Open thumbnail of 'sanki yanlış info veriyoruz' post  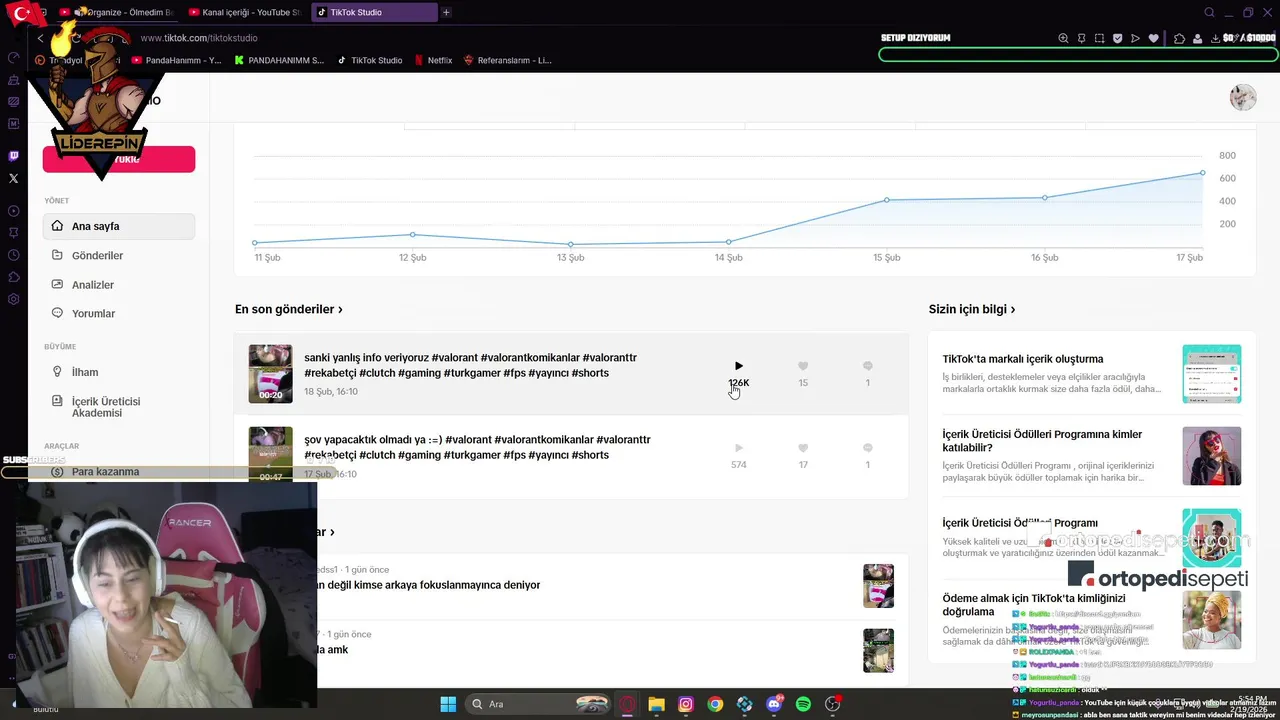(x=270, y=373)
